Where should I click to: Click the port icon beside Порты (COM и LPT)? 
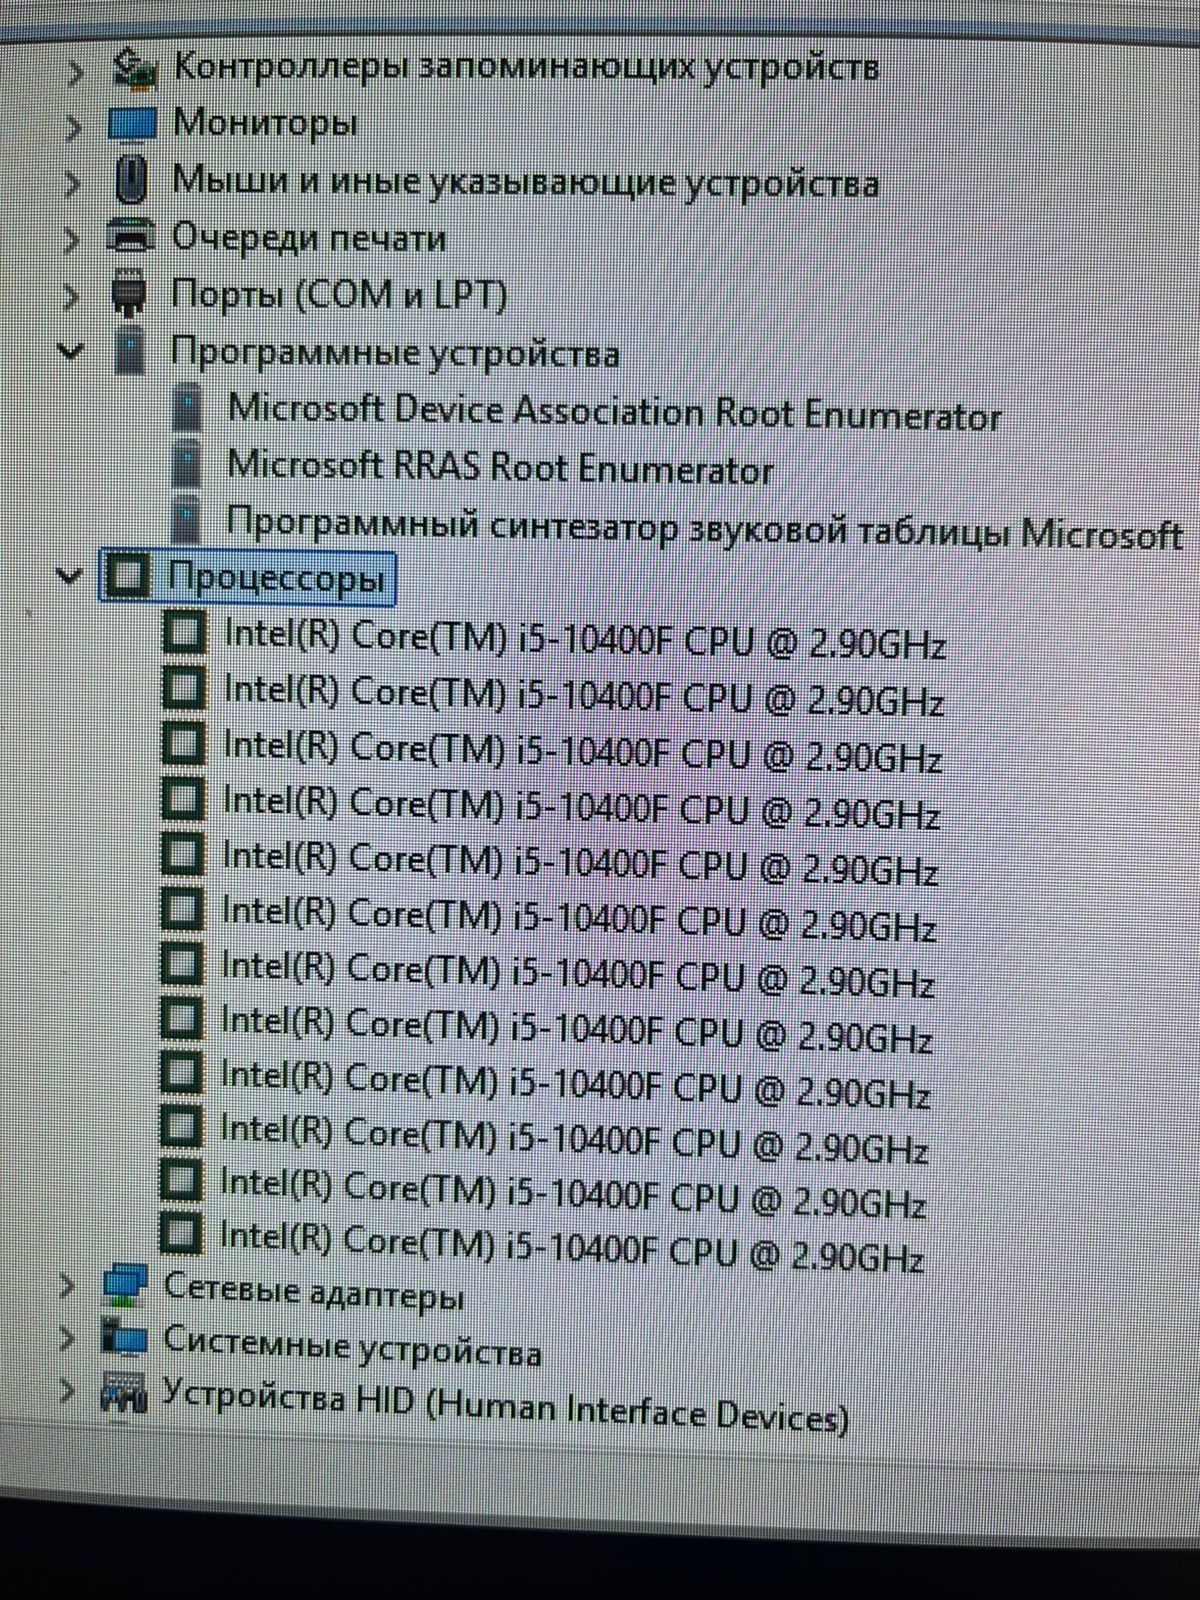coord(129,294)
